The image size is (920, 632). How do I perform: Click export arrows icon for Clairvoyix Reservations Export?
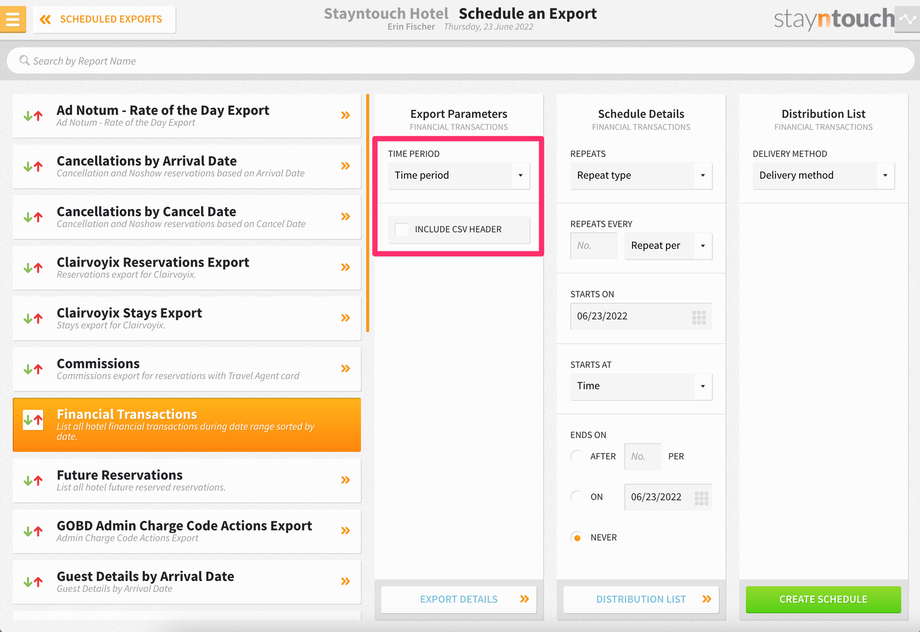coord(33,268)
